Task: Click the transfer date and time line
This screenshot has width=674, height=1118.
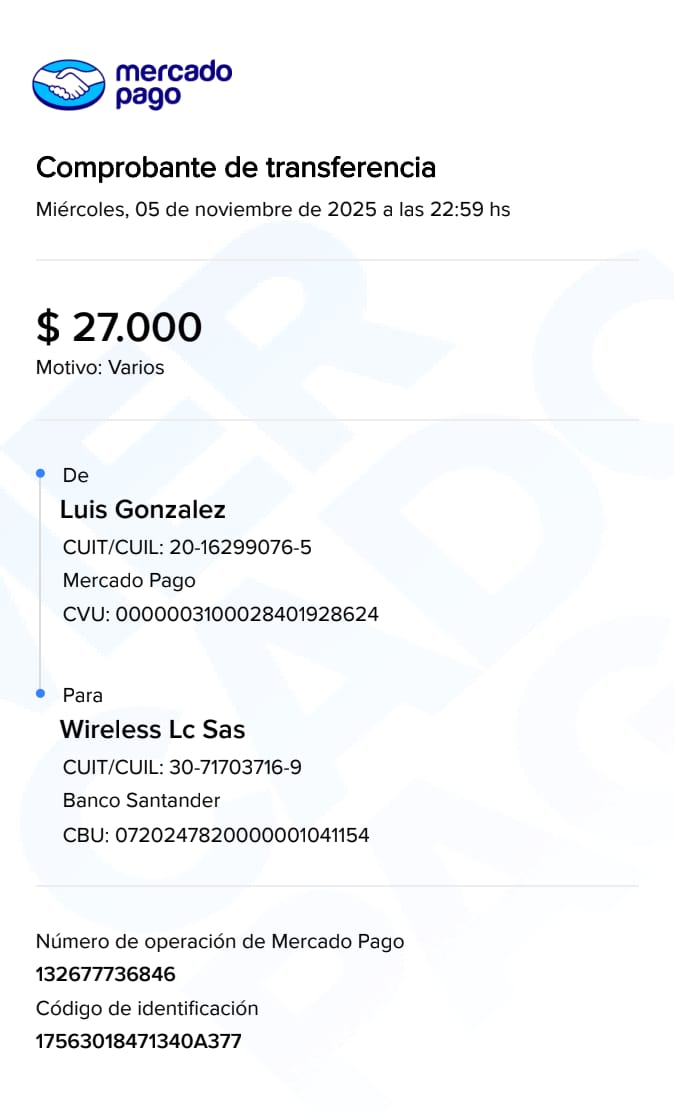Action: point(273,211)
